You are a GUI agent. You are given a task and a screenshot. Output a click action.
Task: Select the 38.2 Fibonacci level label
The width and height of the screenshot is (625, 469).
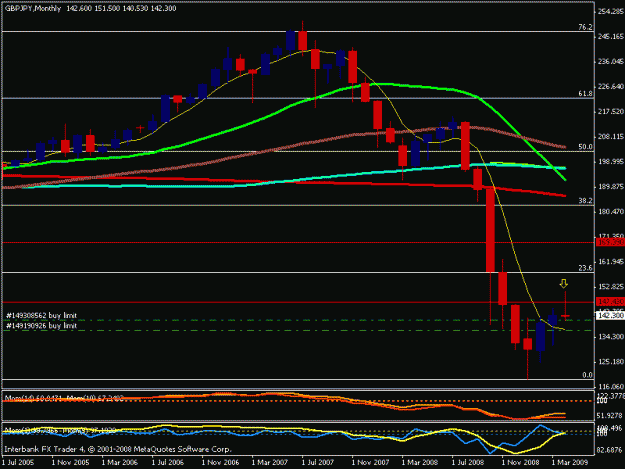(585, 200)
